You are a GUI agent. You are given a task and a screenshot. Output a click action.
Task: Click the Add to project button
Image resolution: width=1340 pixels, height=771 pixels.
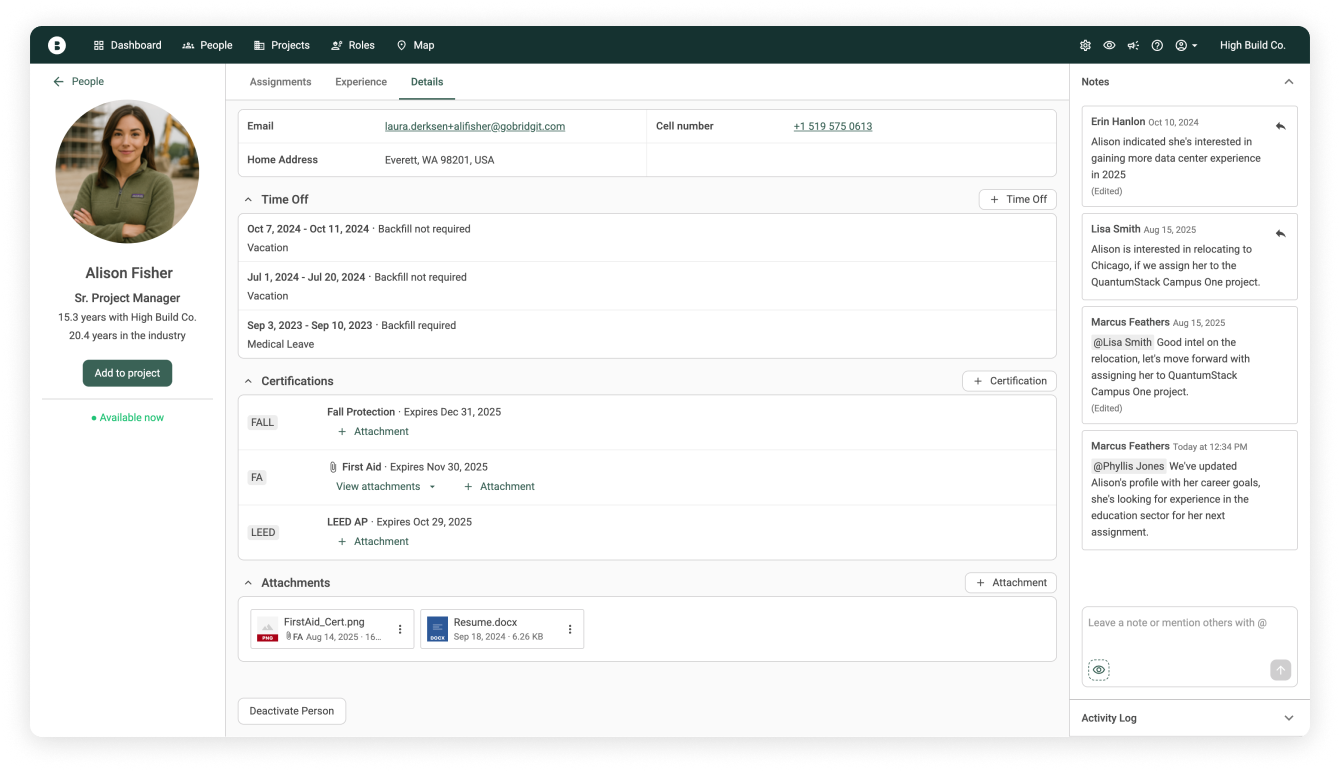[x=127, y=373]
